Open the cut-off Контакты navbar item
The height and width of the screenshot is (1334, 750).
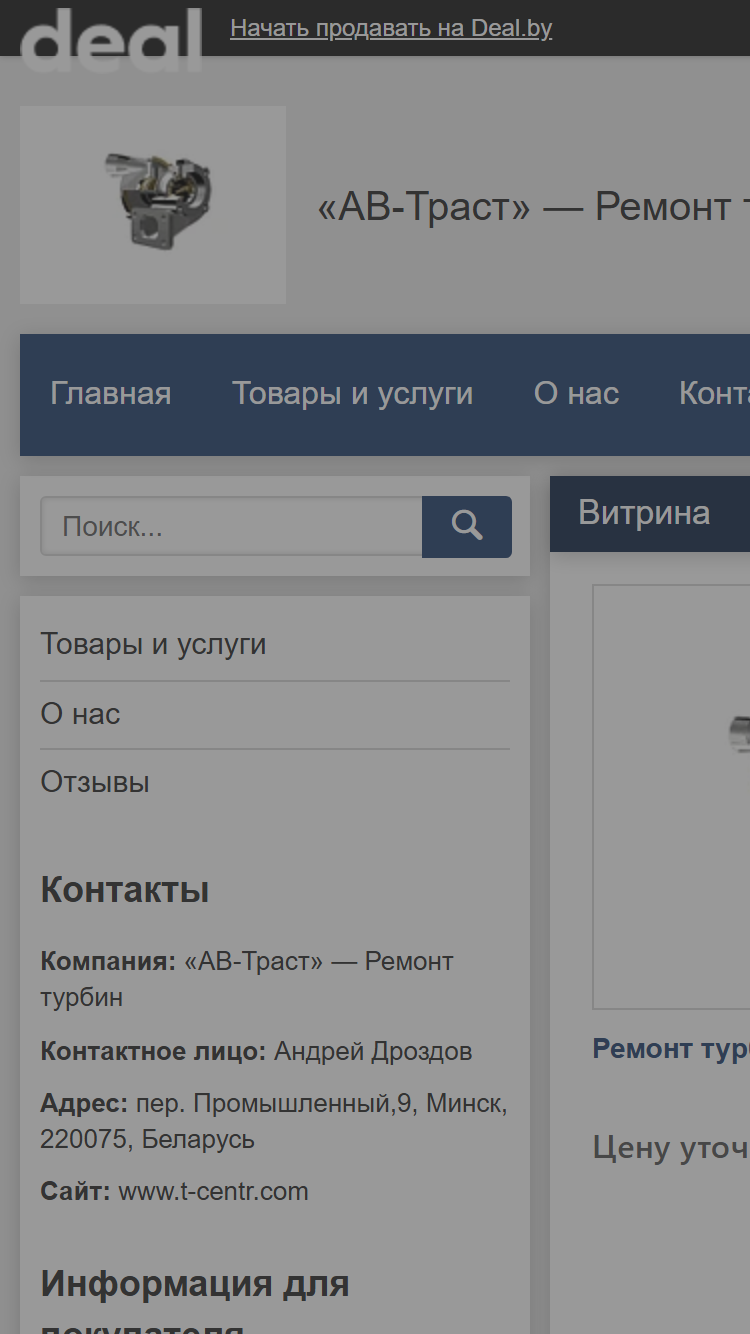[714, 394]
